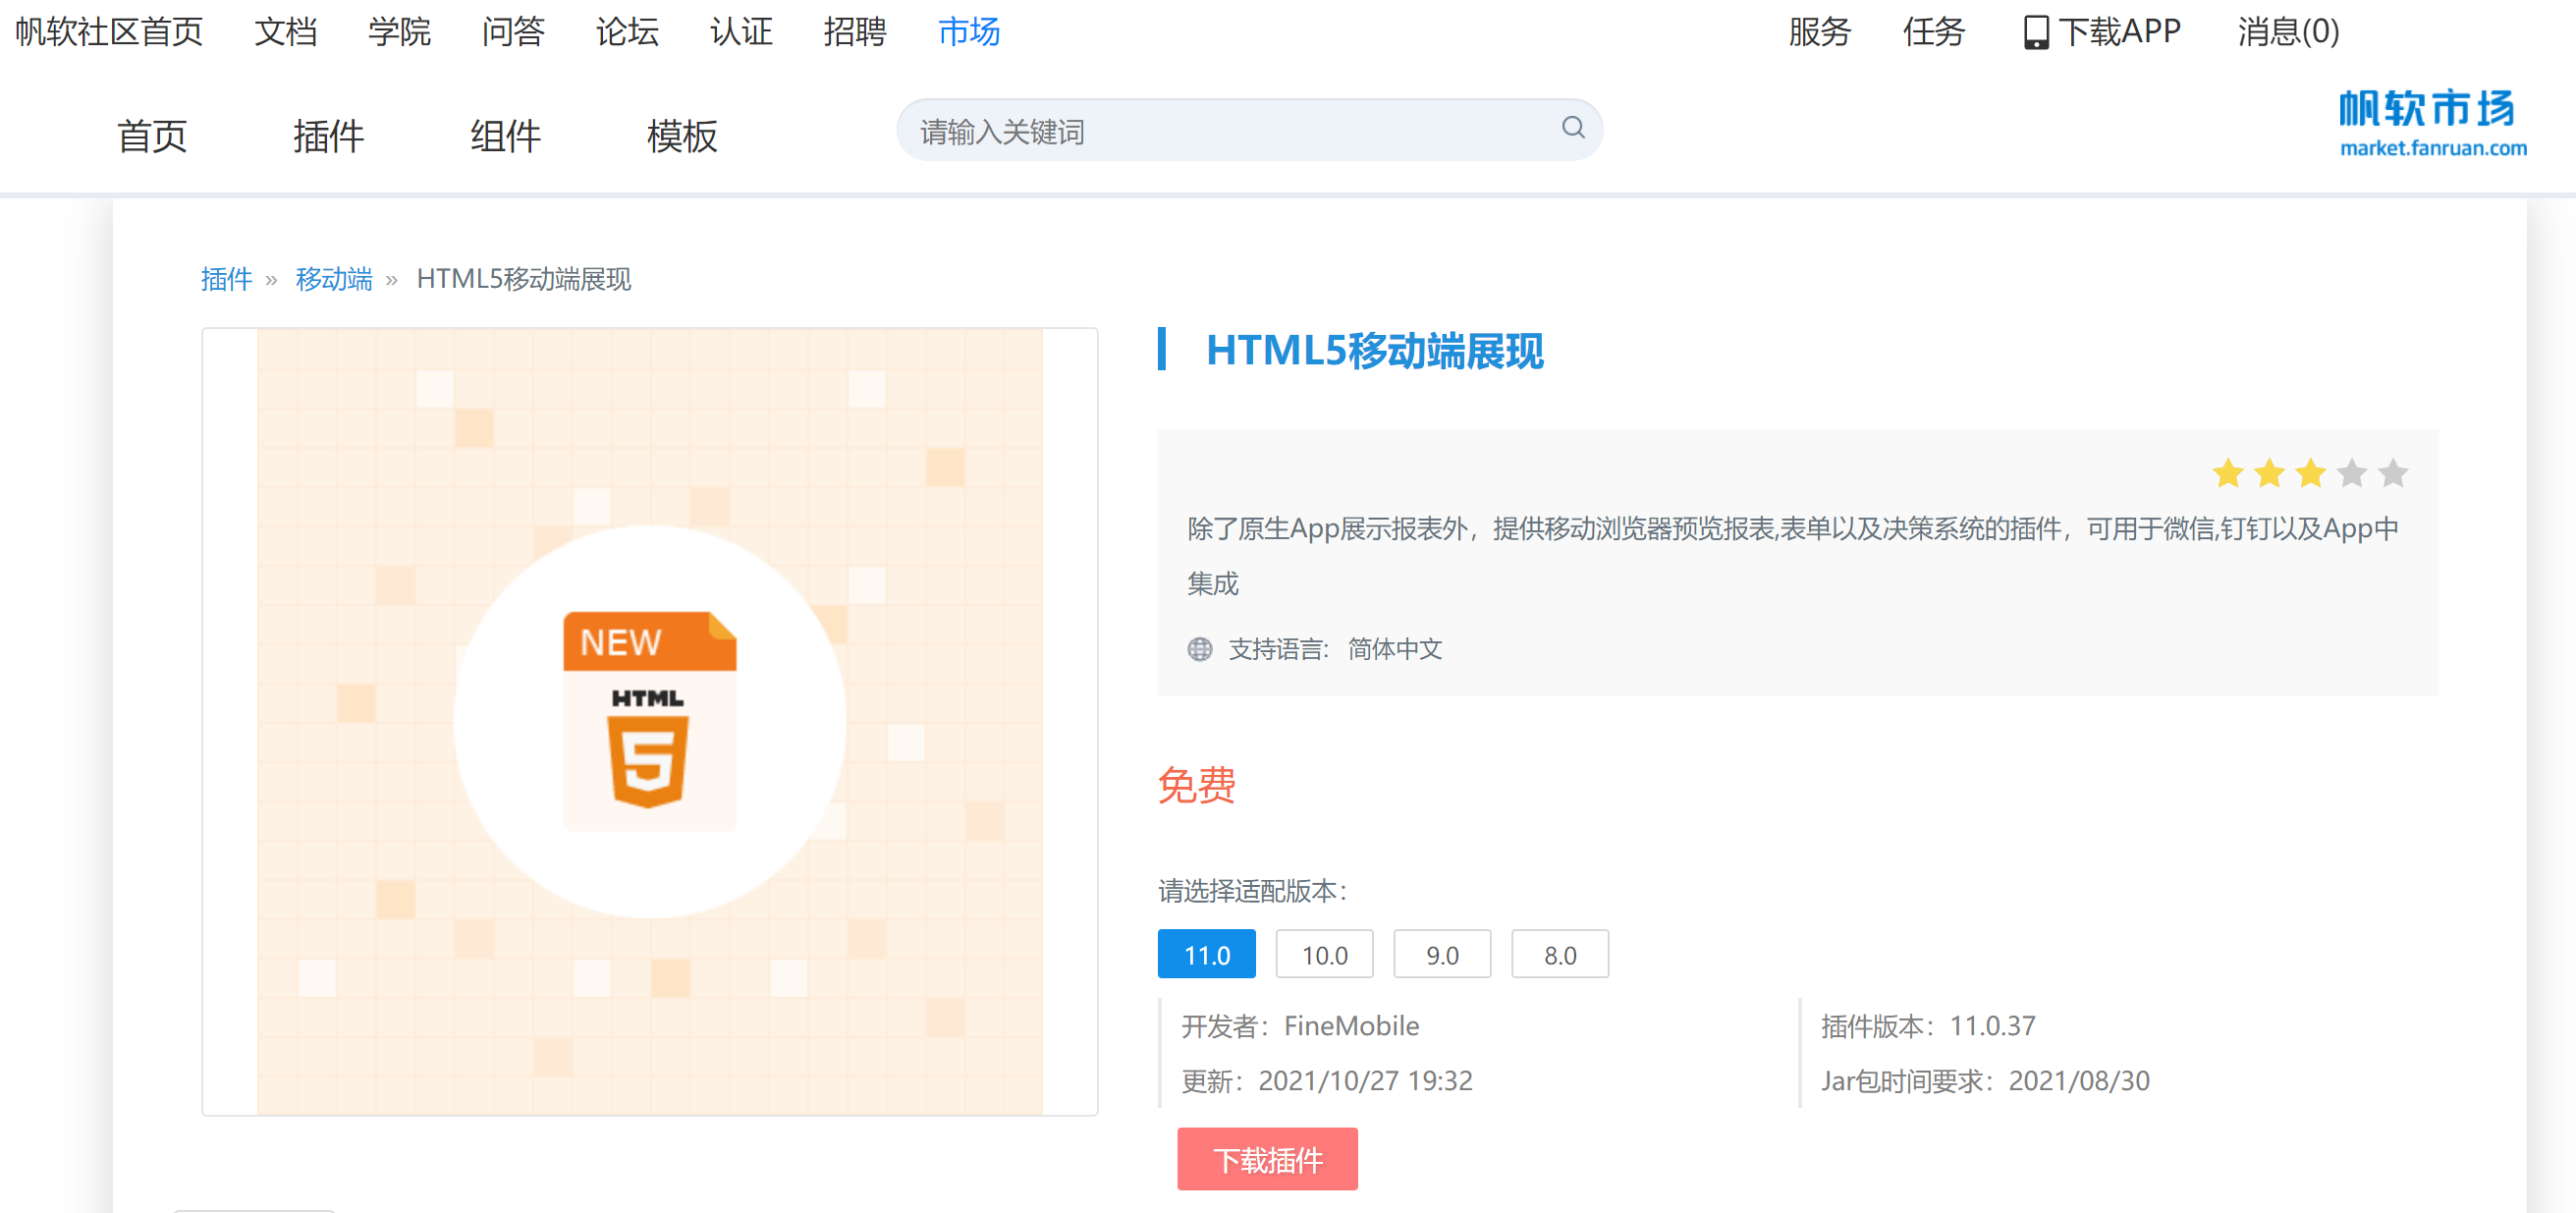
Task: Select version 8.0
Action: pyautogui.click(x=1559, y=955)
